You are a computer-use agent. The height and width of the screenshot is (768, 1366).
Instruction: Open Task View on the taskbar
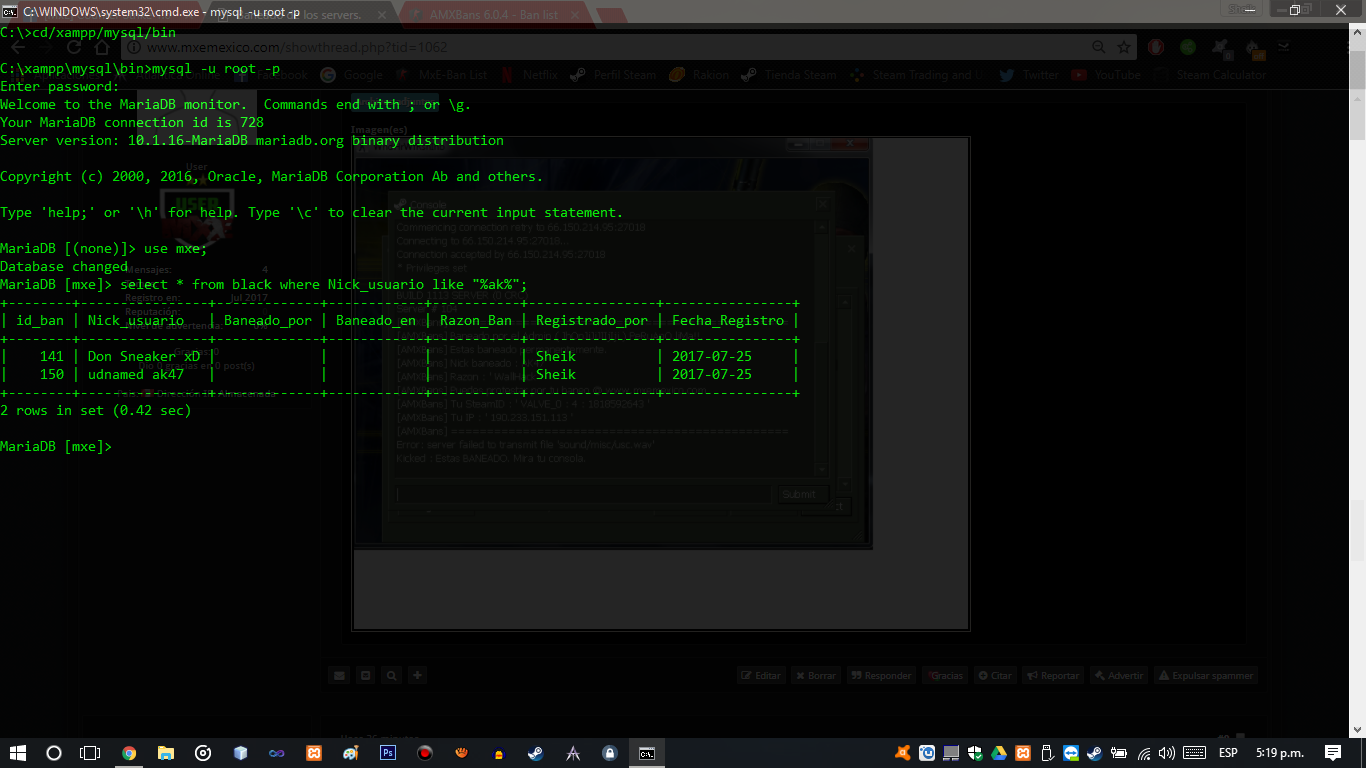coord(90,753)
